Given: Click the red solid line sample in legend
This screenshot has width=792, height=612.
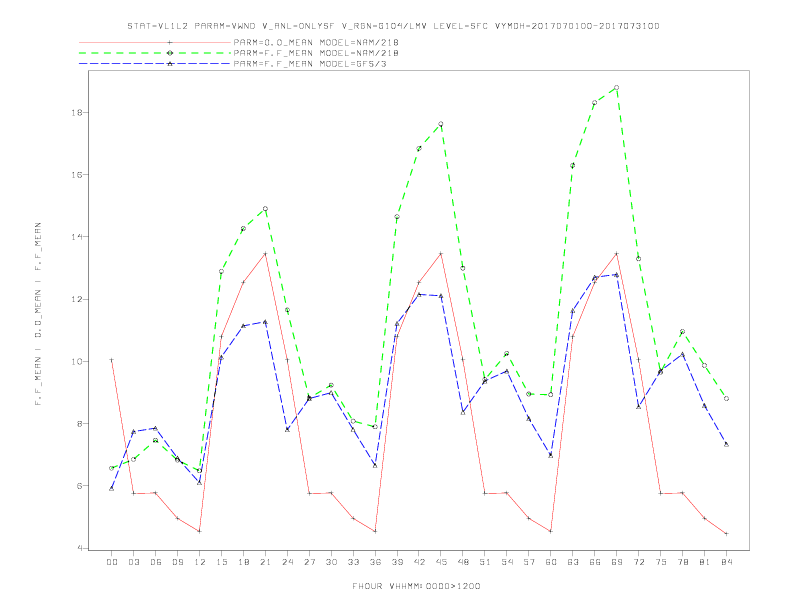Looking at the screenshot, I should coord(155,42).
